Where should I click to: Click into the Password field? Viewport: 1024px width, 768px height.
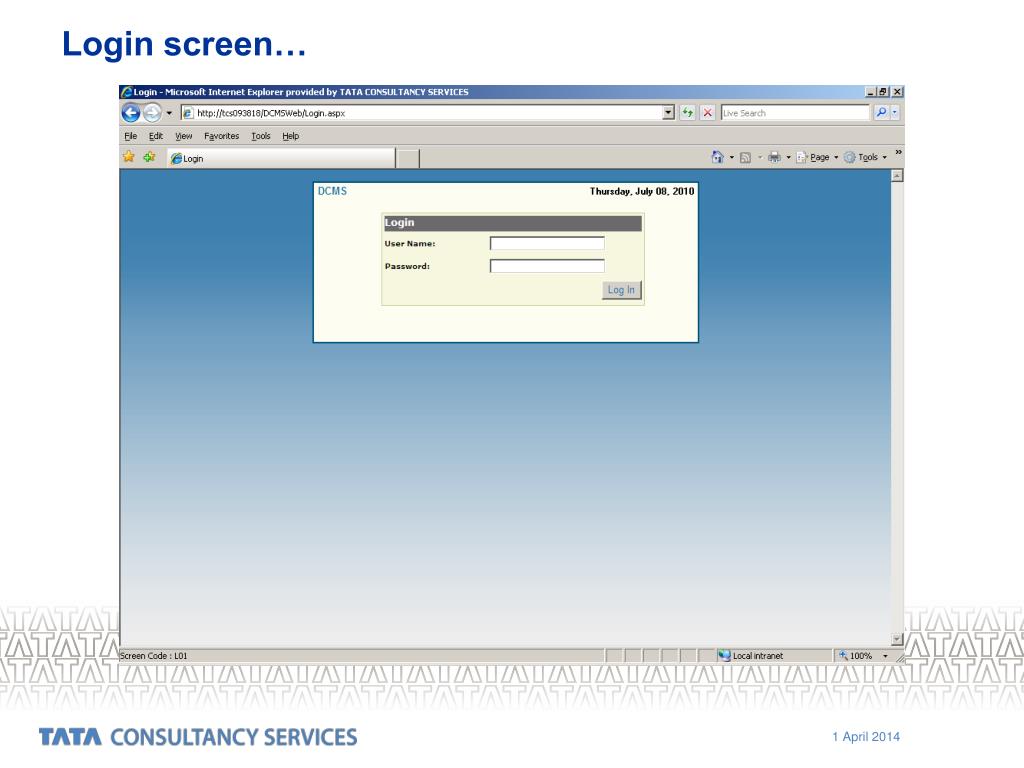547,266
